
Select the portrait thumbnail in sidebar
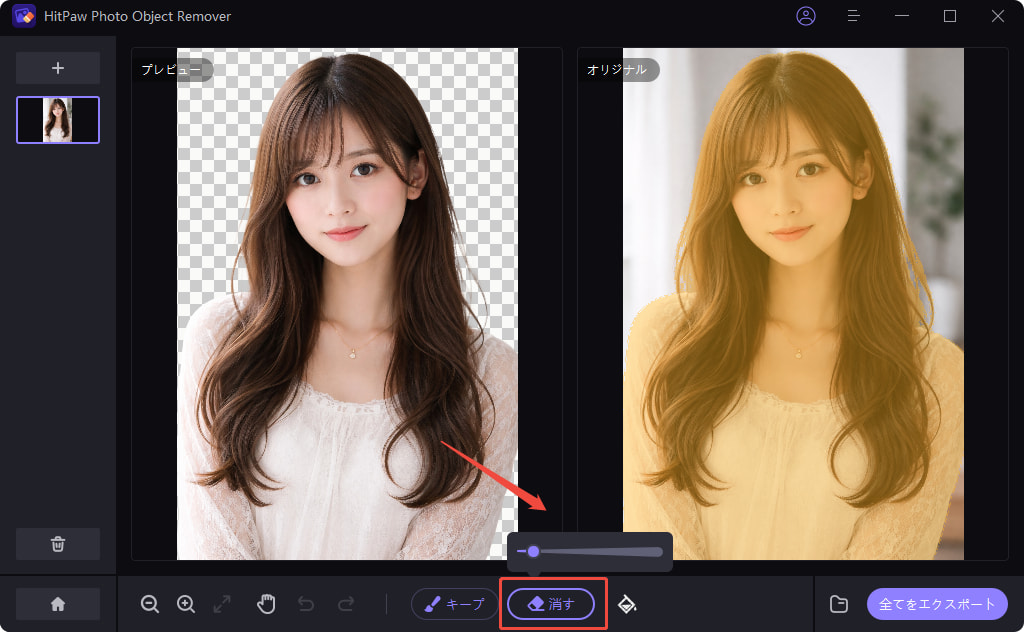point(58,120)
